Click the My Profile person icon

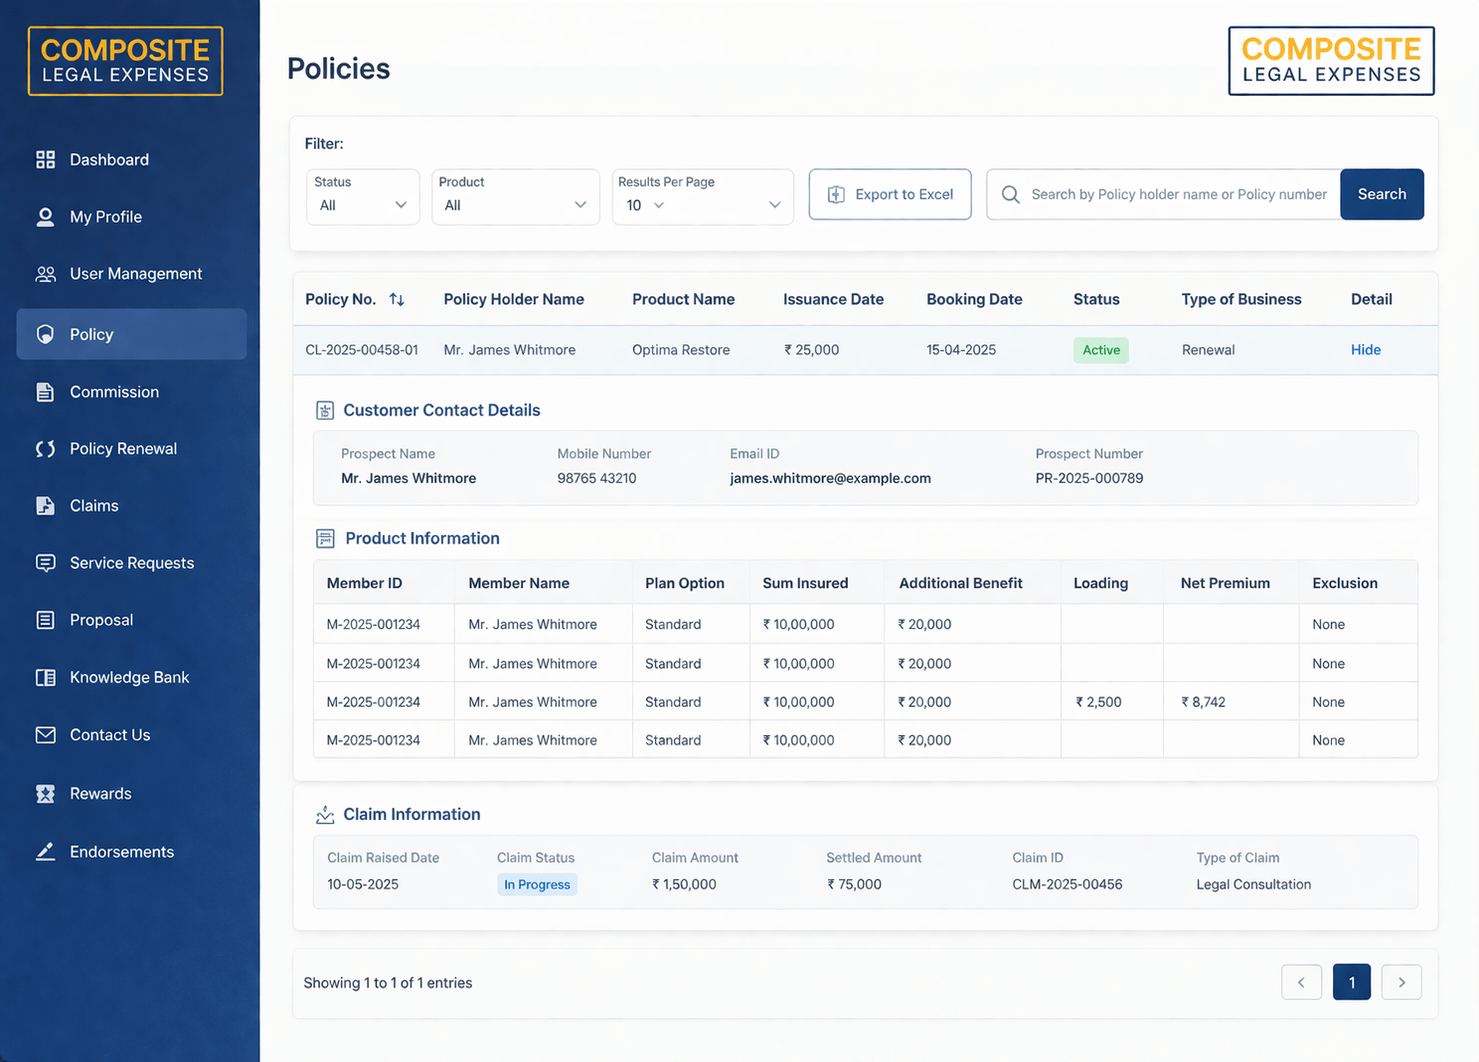45,217
